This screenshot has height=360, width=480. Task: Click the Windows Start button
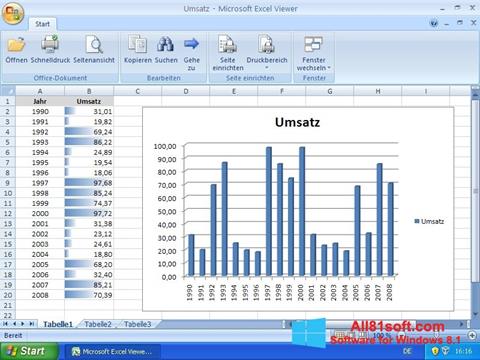[29, 351]
